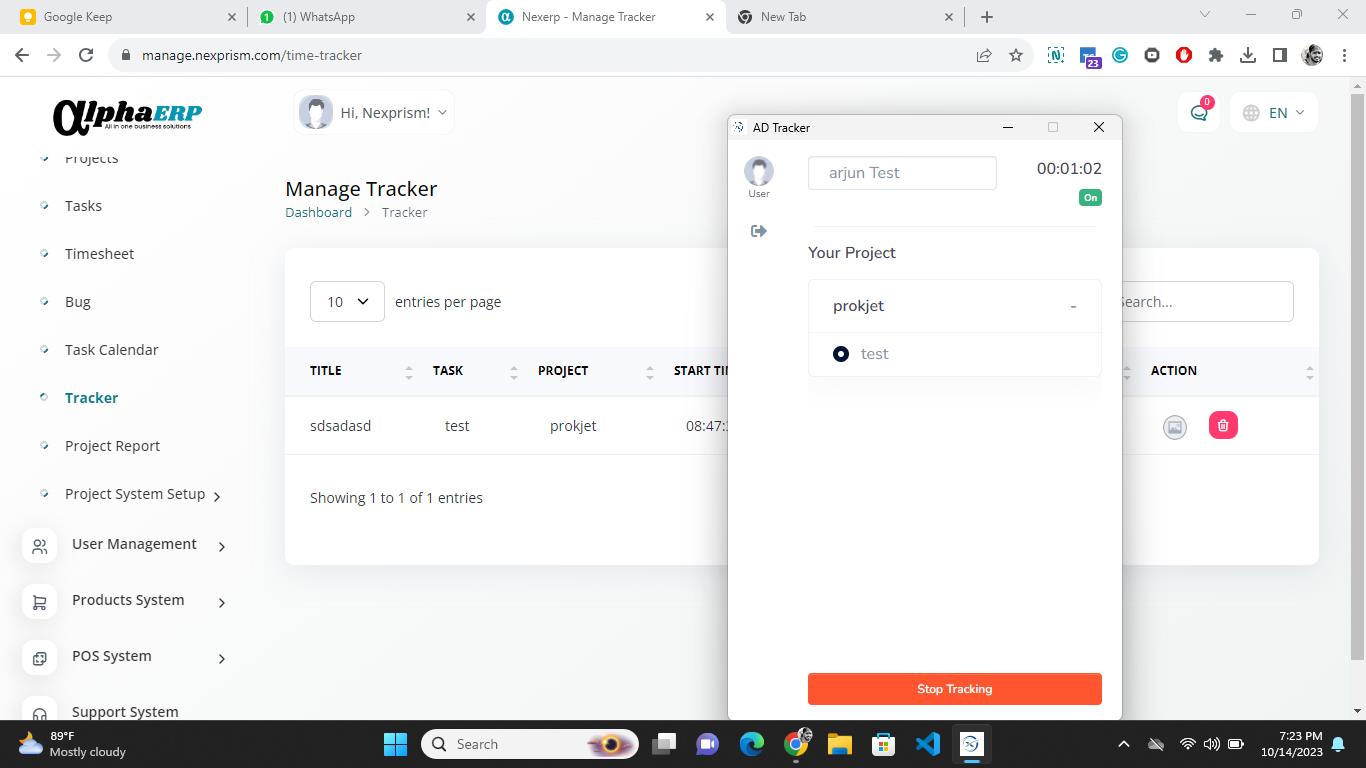Follow the Dashboard breadcrumb link
Viewport: 1366px width, 768px height.
(318, 212)
